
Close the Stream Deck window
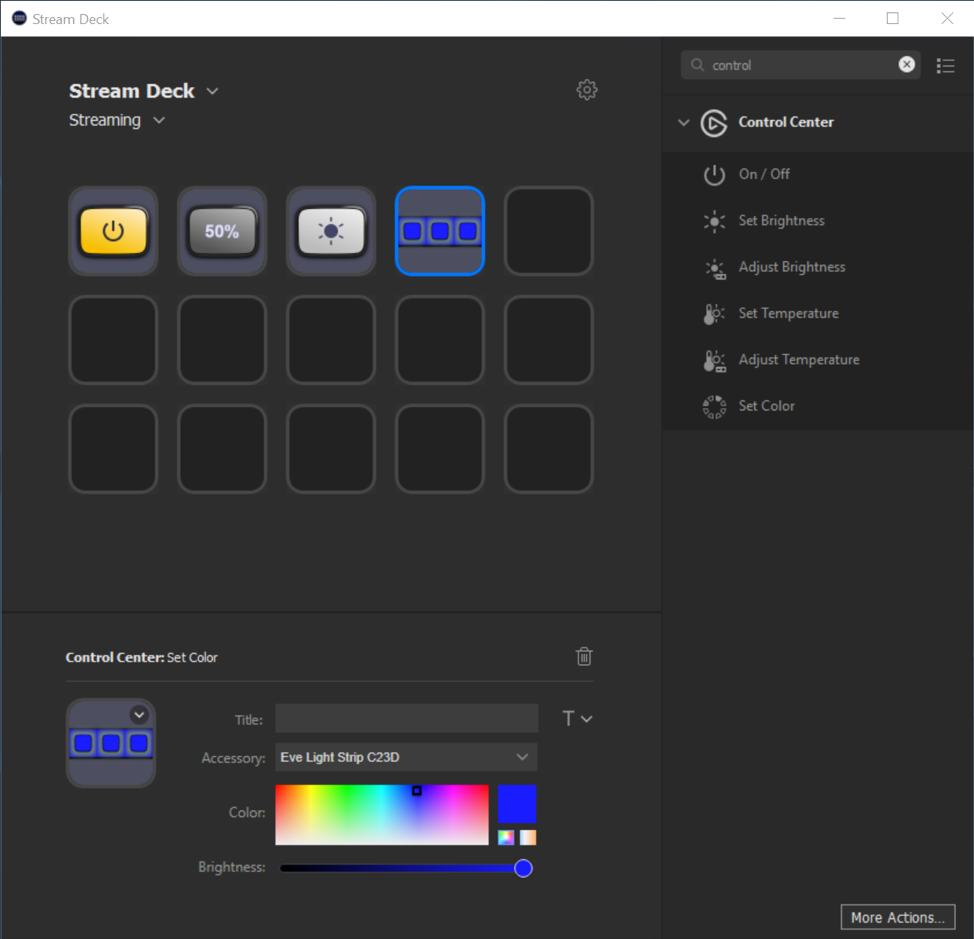pos(947,19)
